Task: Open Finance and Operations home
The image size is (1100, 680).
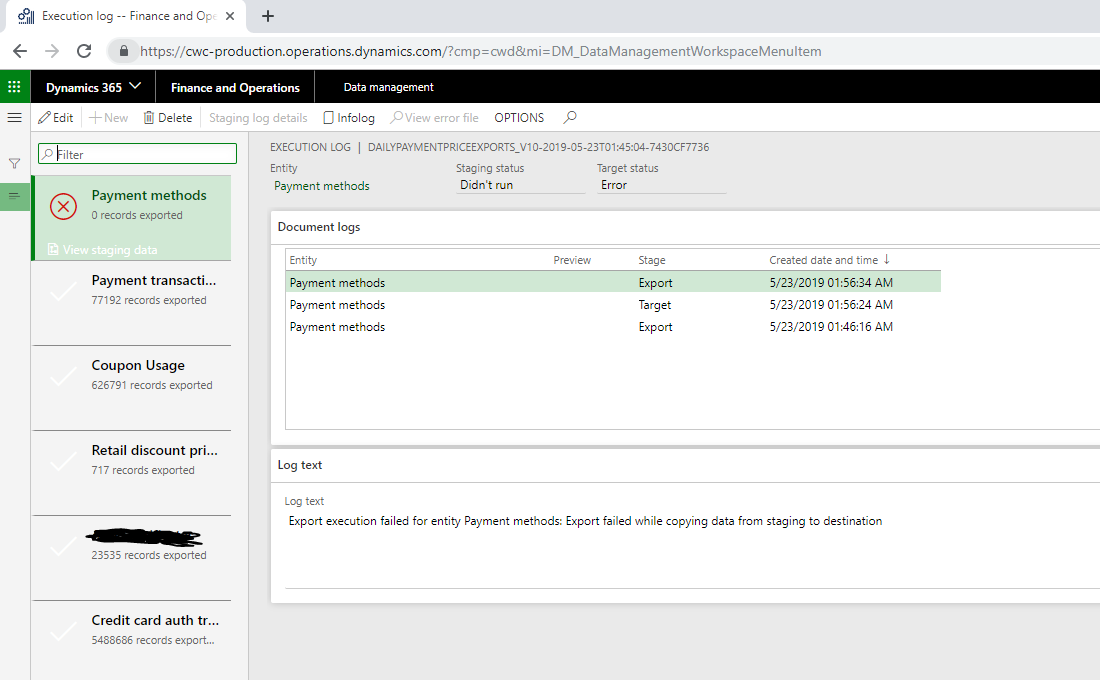Action: 235,87
